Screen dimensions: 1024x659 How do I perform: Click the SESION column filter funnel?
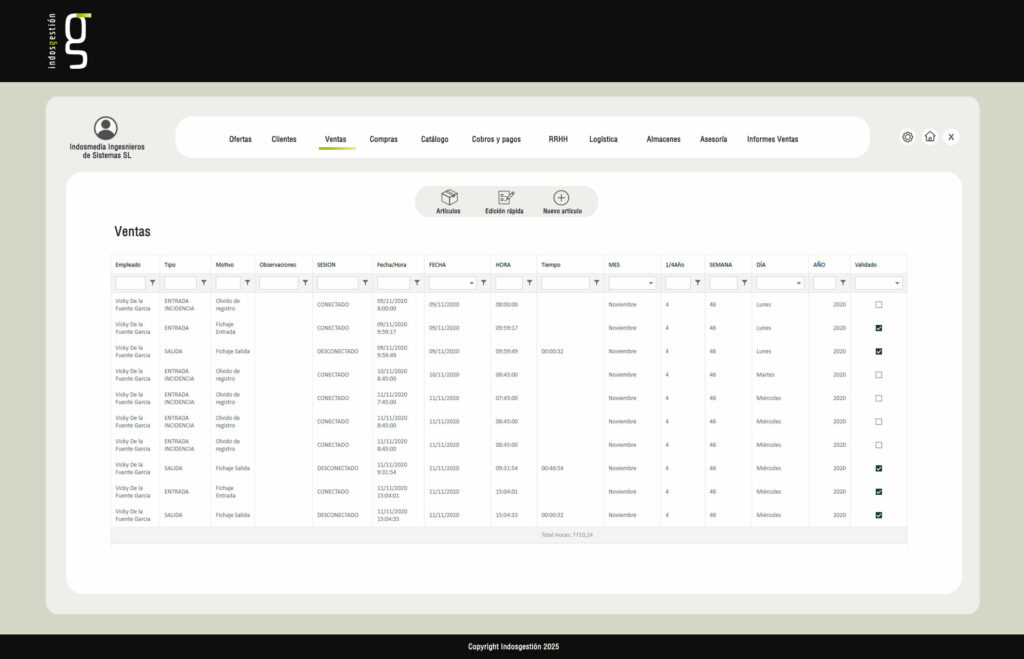(365, 283)
